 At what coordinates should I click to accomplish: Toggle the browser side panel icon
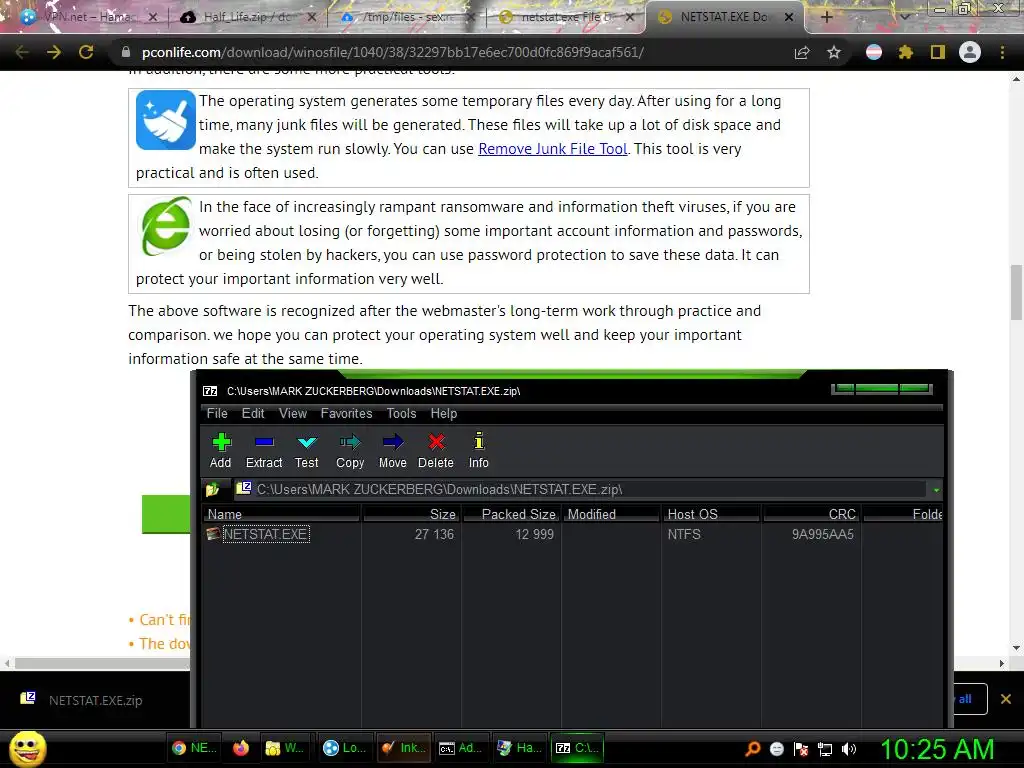[938, 52]
